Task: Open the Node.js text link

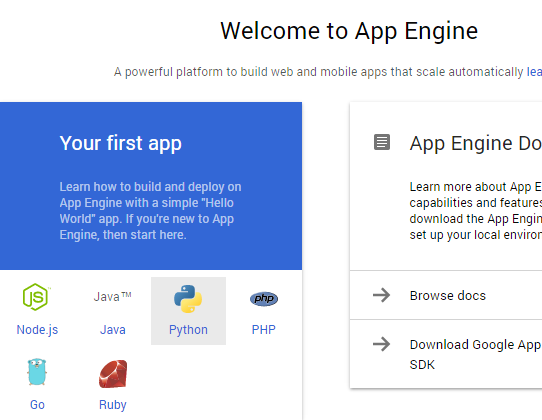Action: (x=37, y=330)
